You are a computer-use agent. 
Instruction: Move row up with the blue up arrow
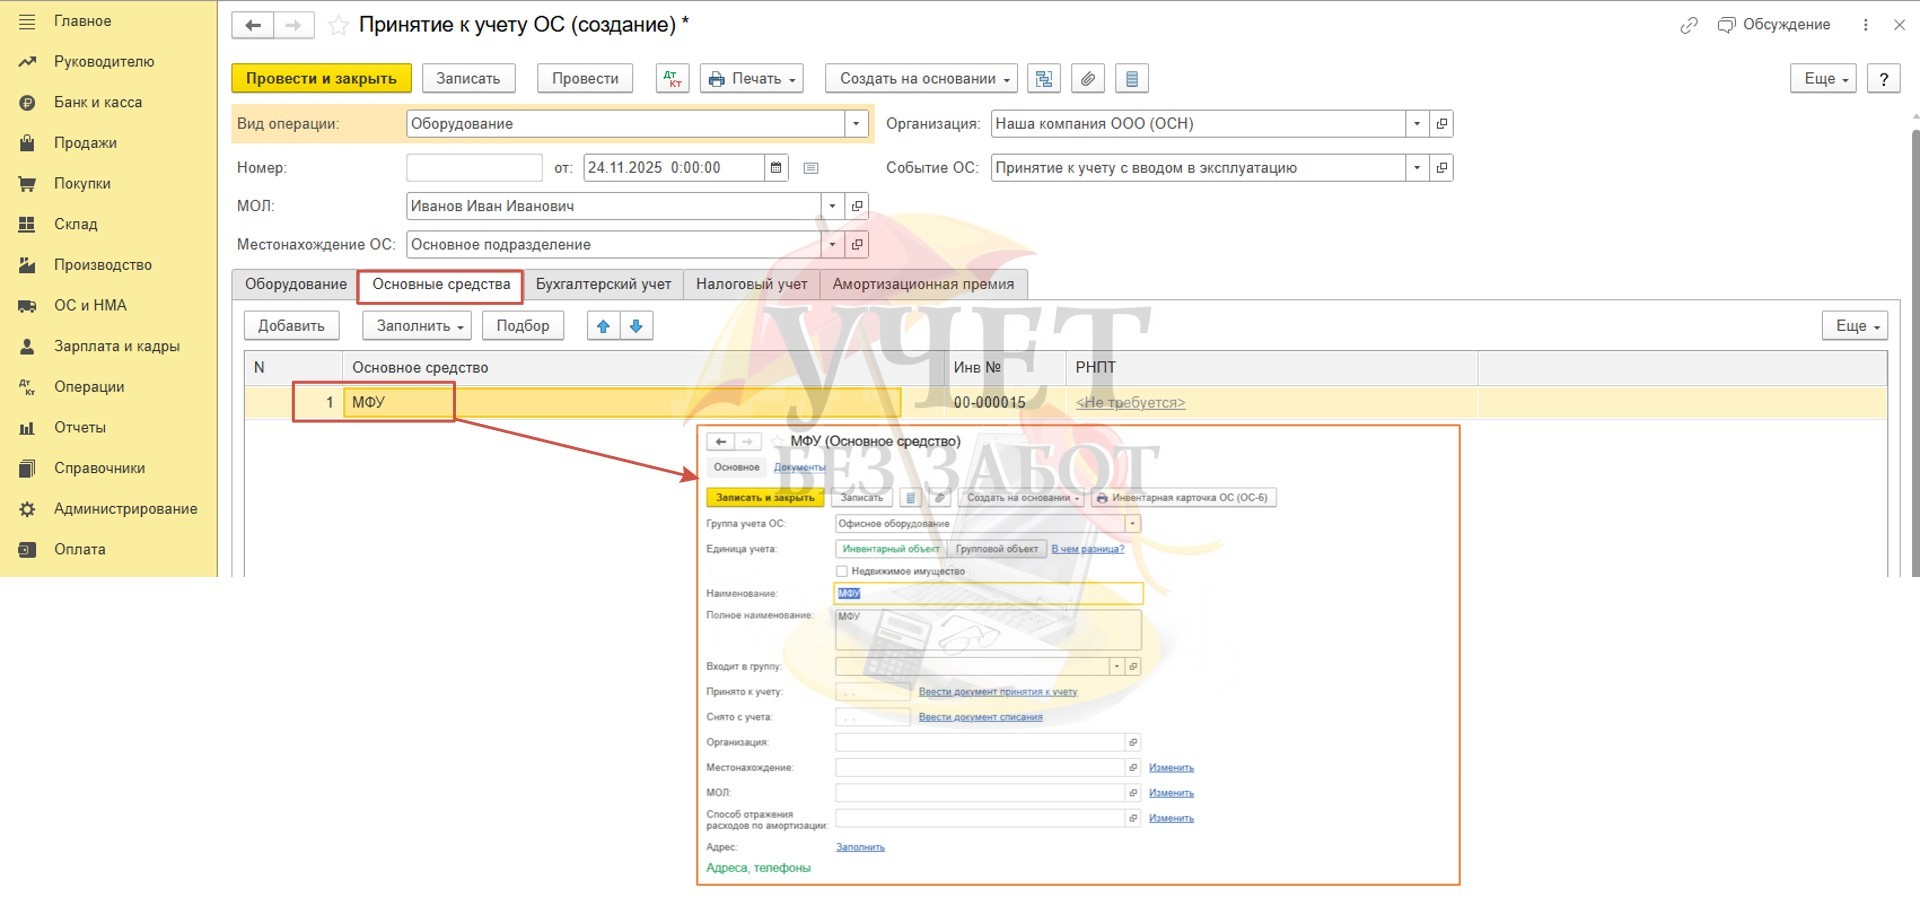603,326
